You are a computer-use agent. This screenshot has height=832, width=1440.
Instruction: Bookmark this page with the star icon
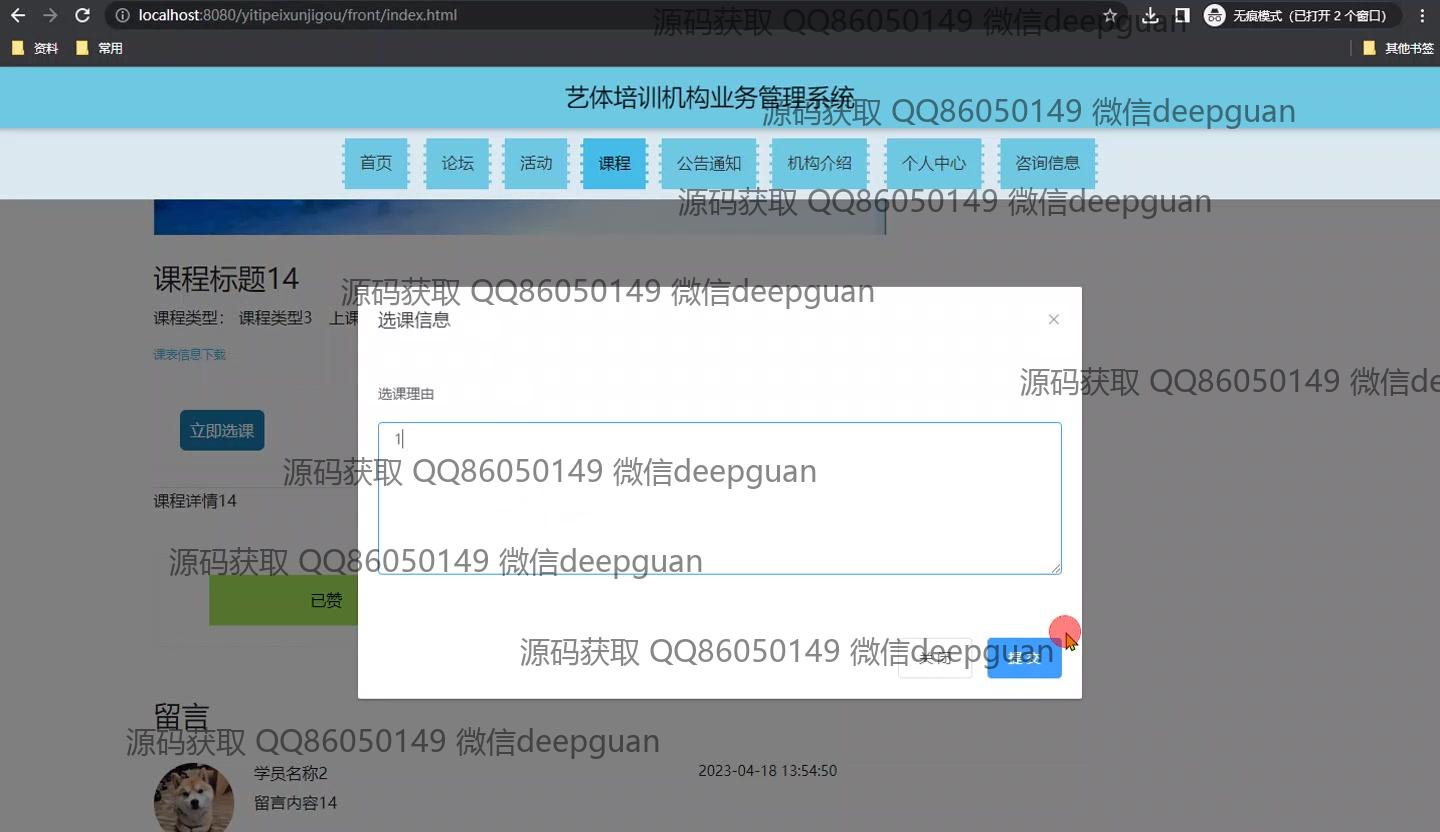point(1110,16)
